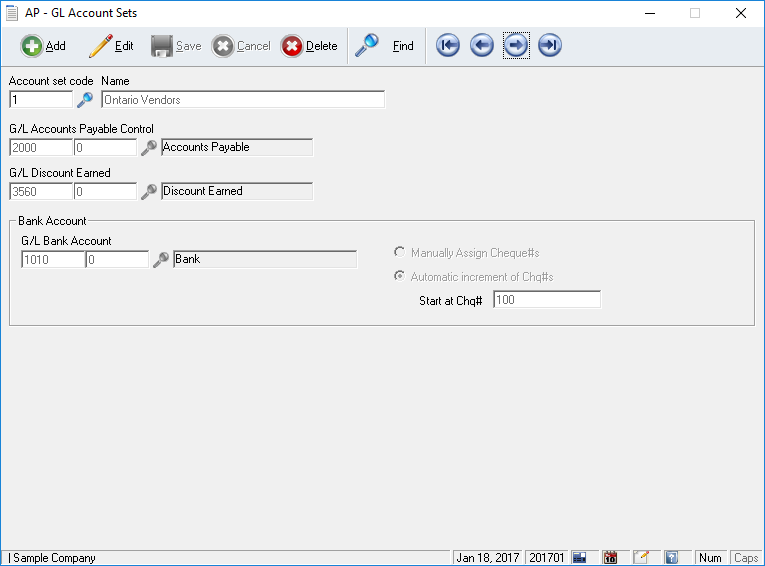
Task: Click the calendar icon in status bar
Action: (610, 558)
